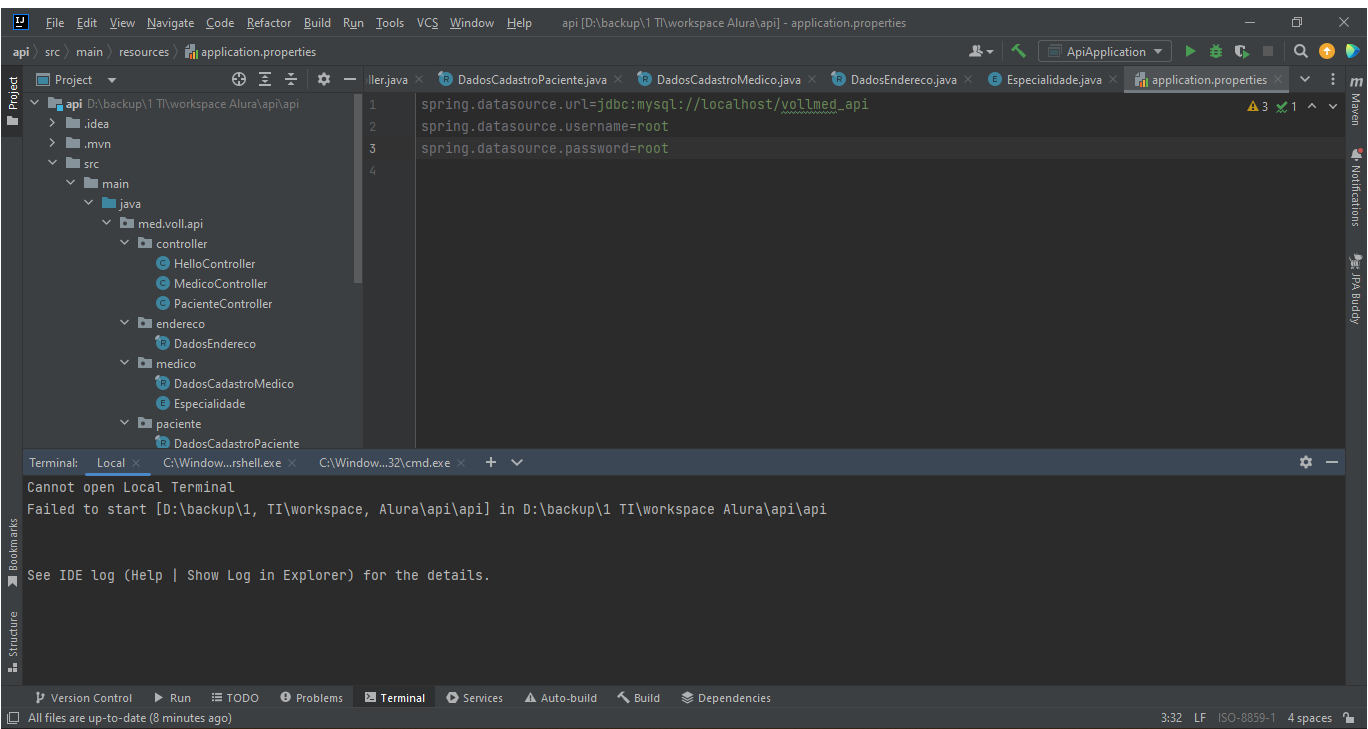Close the DadosEndereco.java tab
The width and height of the screenshot is (1368, 729).
[968, 80]
